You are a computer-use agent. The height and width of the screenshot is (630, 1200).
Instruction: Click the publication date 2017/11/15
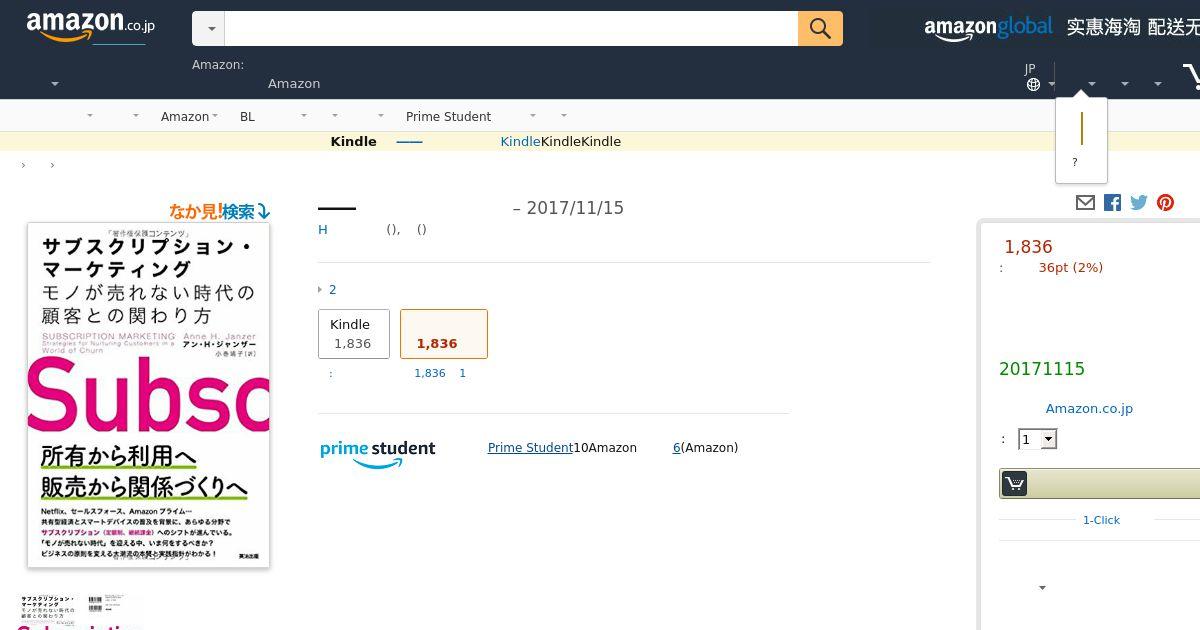(x=575, y=208)
